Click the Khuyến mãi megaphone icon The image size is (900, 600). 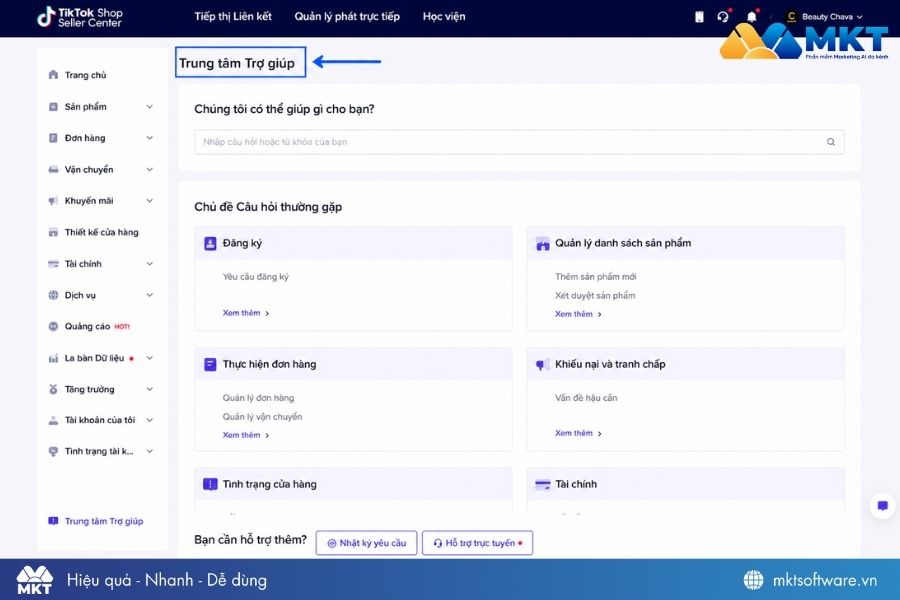click(x=53, y=200)
